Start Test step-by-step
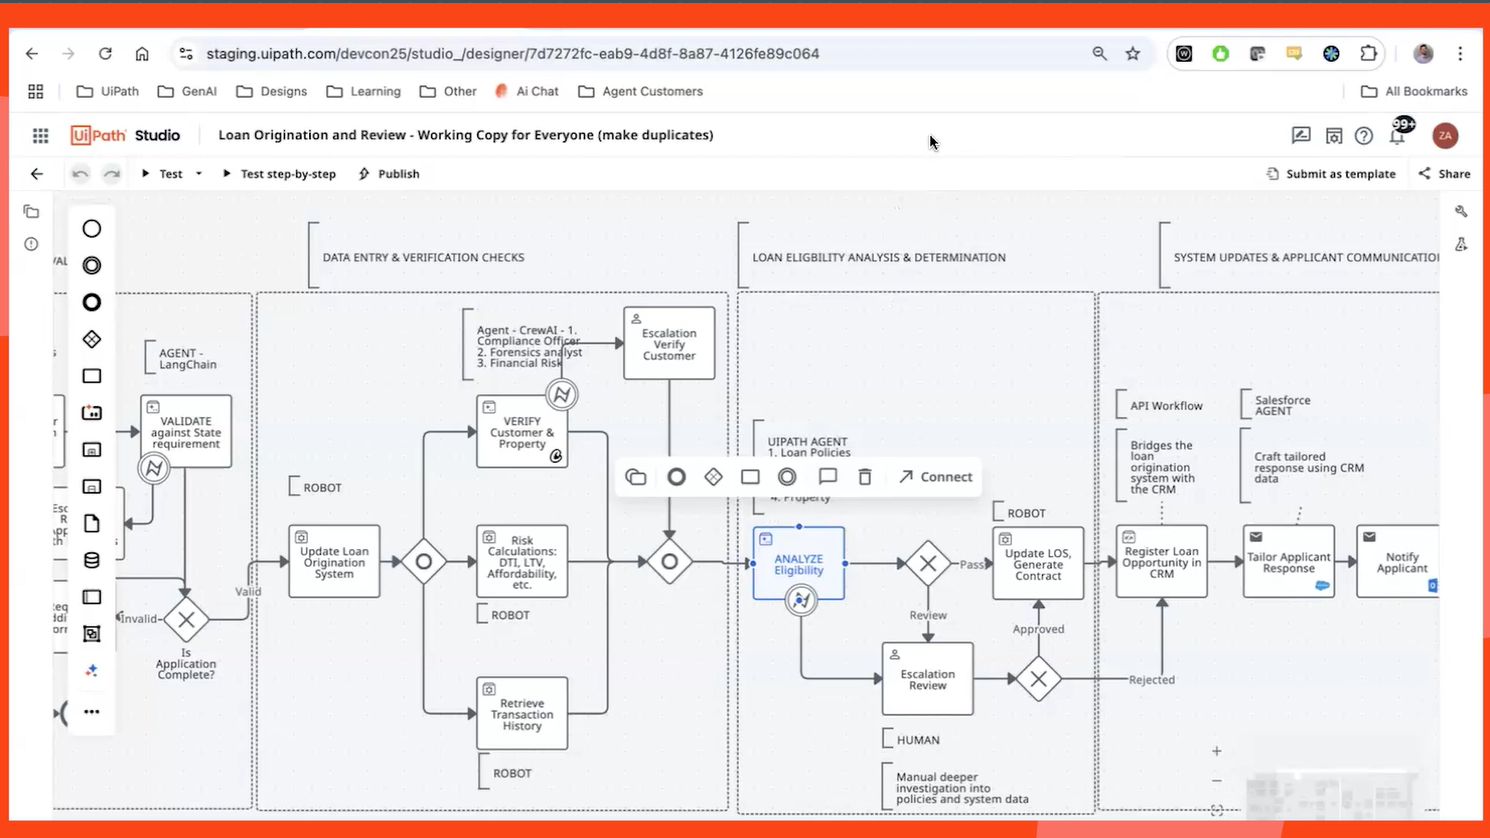 [x=279, y=174]
